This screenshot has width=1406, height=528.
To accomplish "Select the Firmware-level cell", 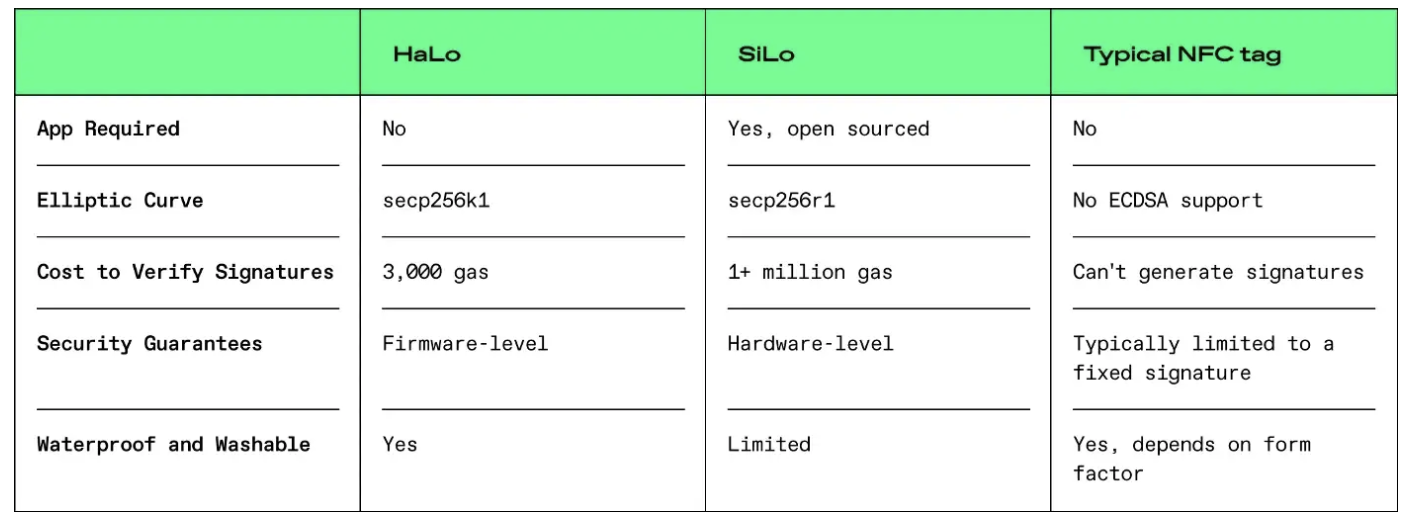I will (x=465, y=344).
